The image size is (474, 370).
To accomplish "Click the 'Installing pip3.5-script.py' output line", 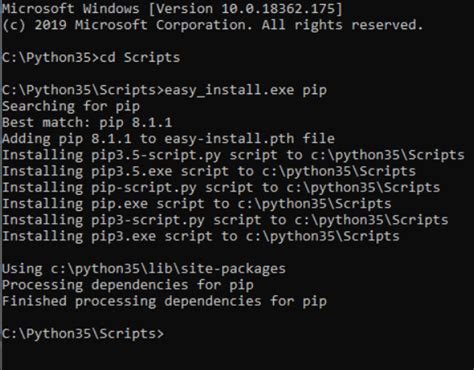I will (233, 155).
